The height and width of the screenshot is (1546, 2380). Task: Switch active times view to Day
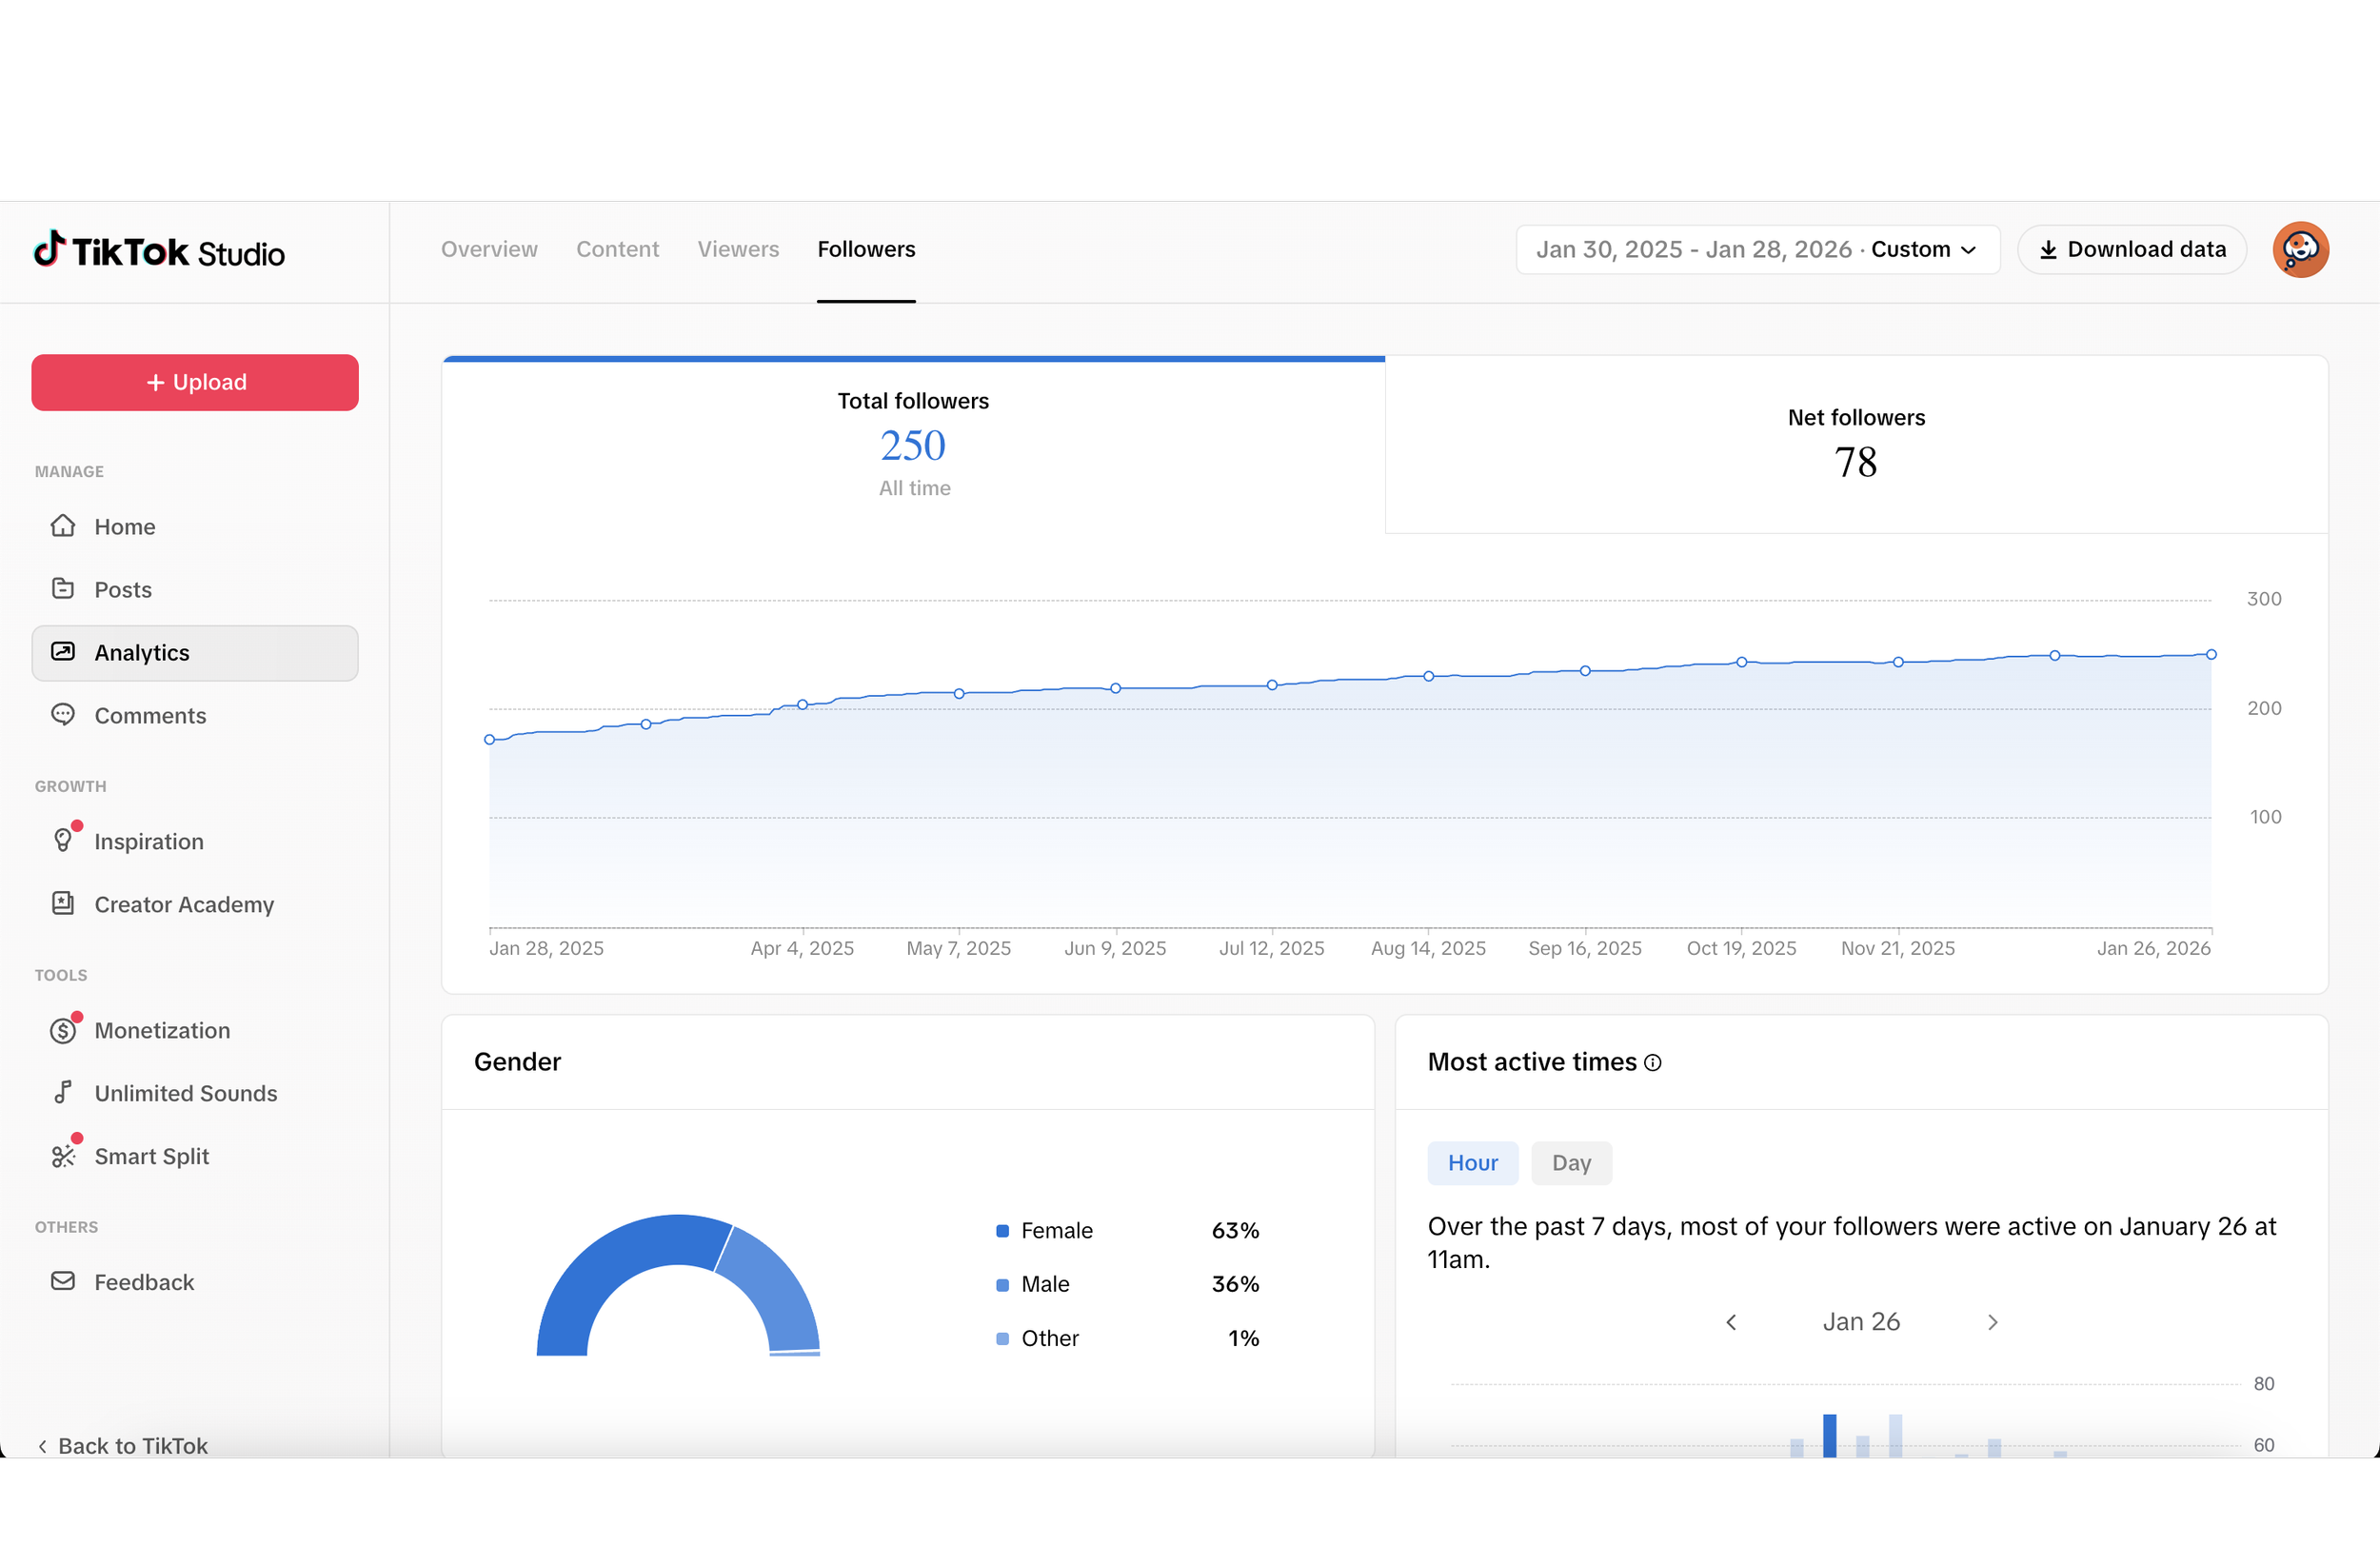pyautogui.click(x=1571, y=1163)
